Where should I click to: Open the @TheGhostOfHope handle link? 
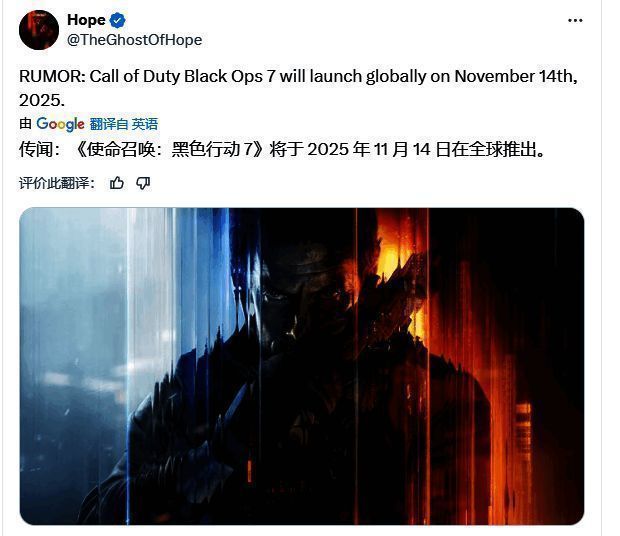coord(134,40)
